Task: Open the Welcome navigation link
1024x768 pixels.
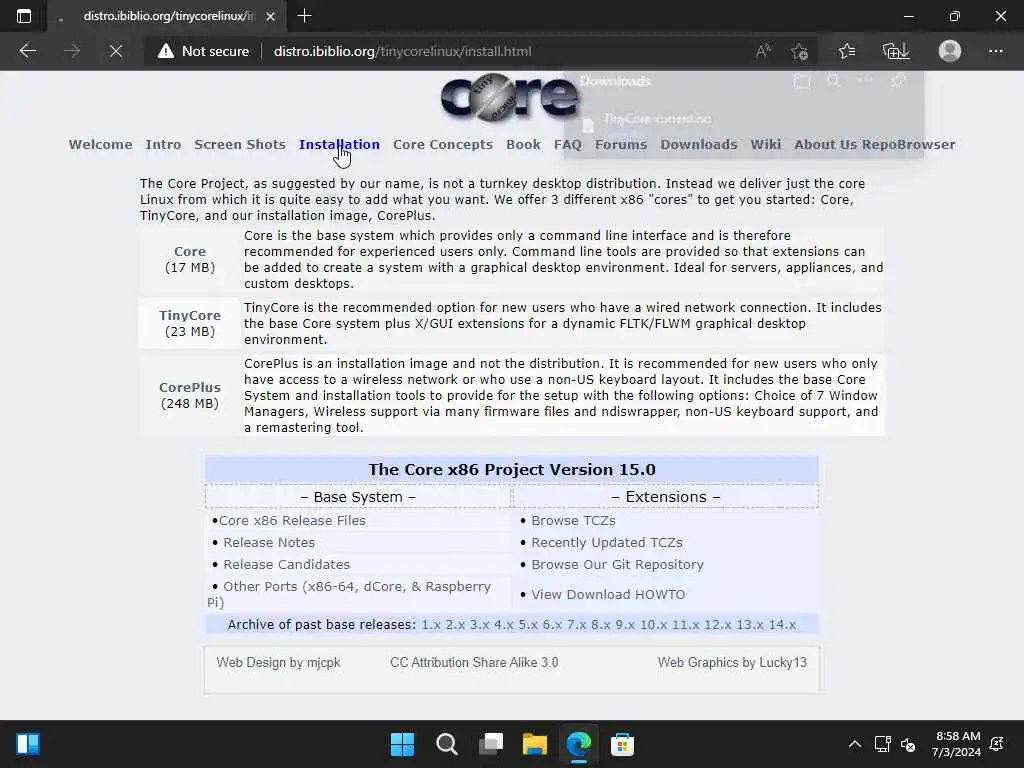Action: tap(101, 144)
